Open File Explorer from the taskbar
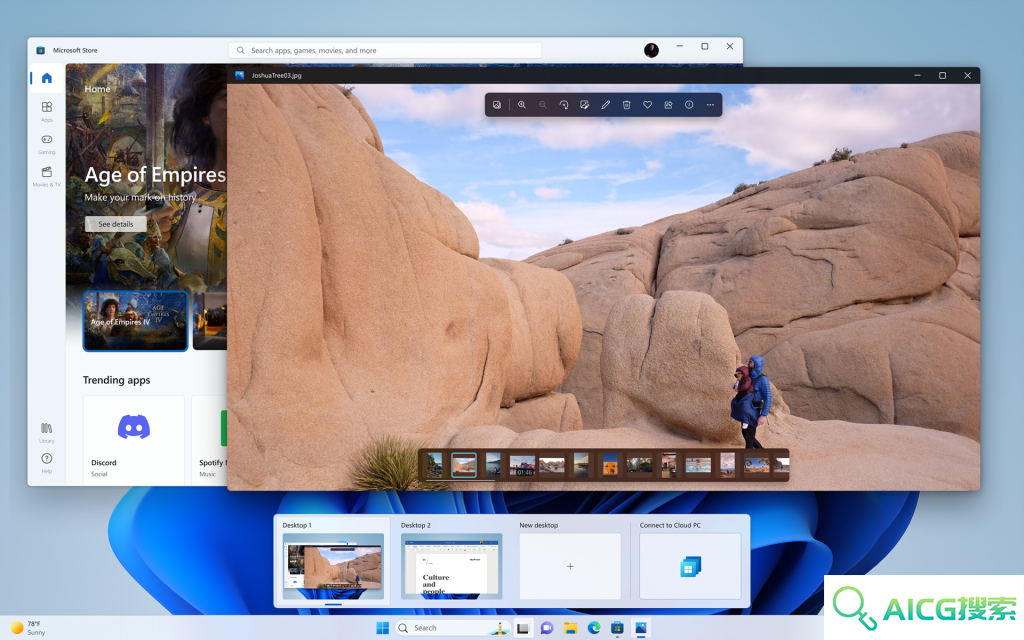 pos(570,628)
